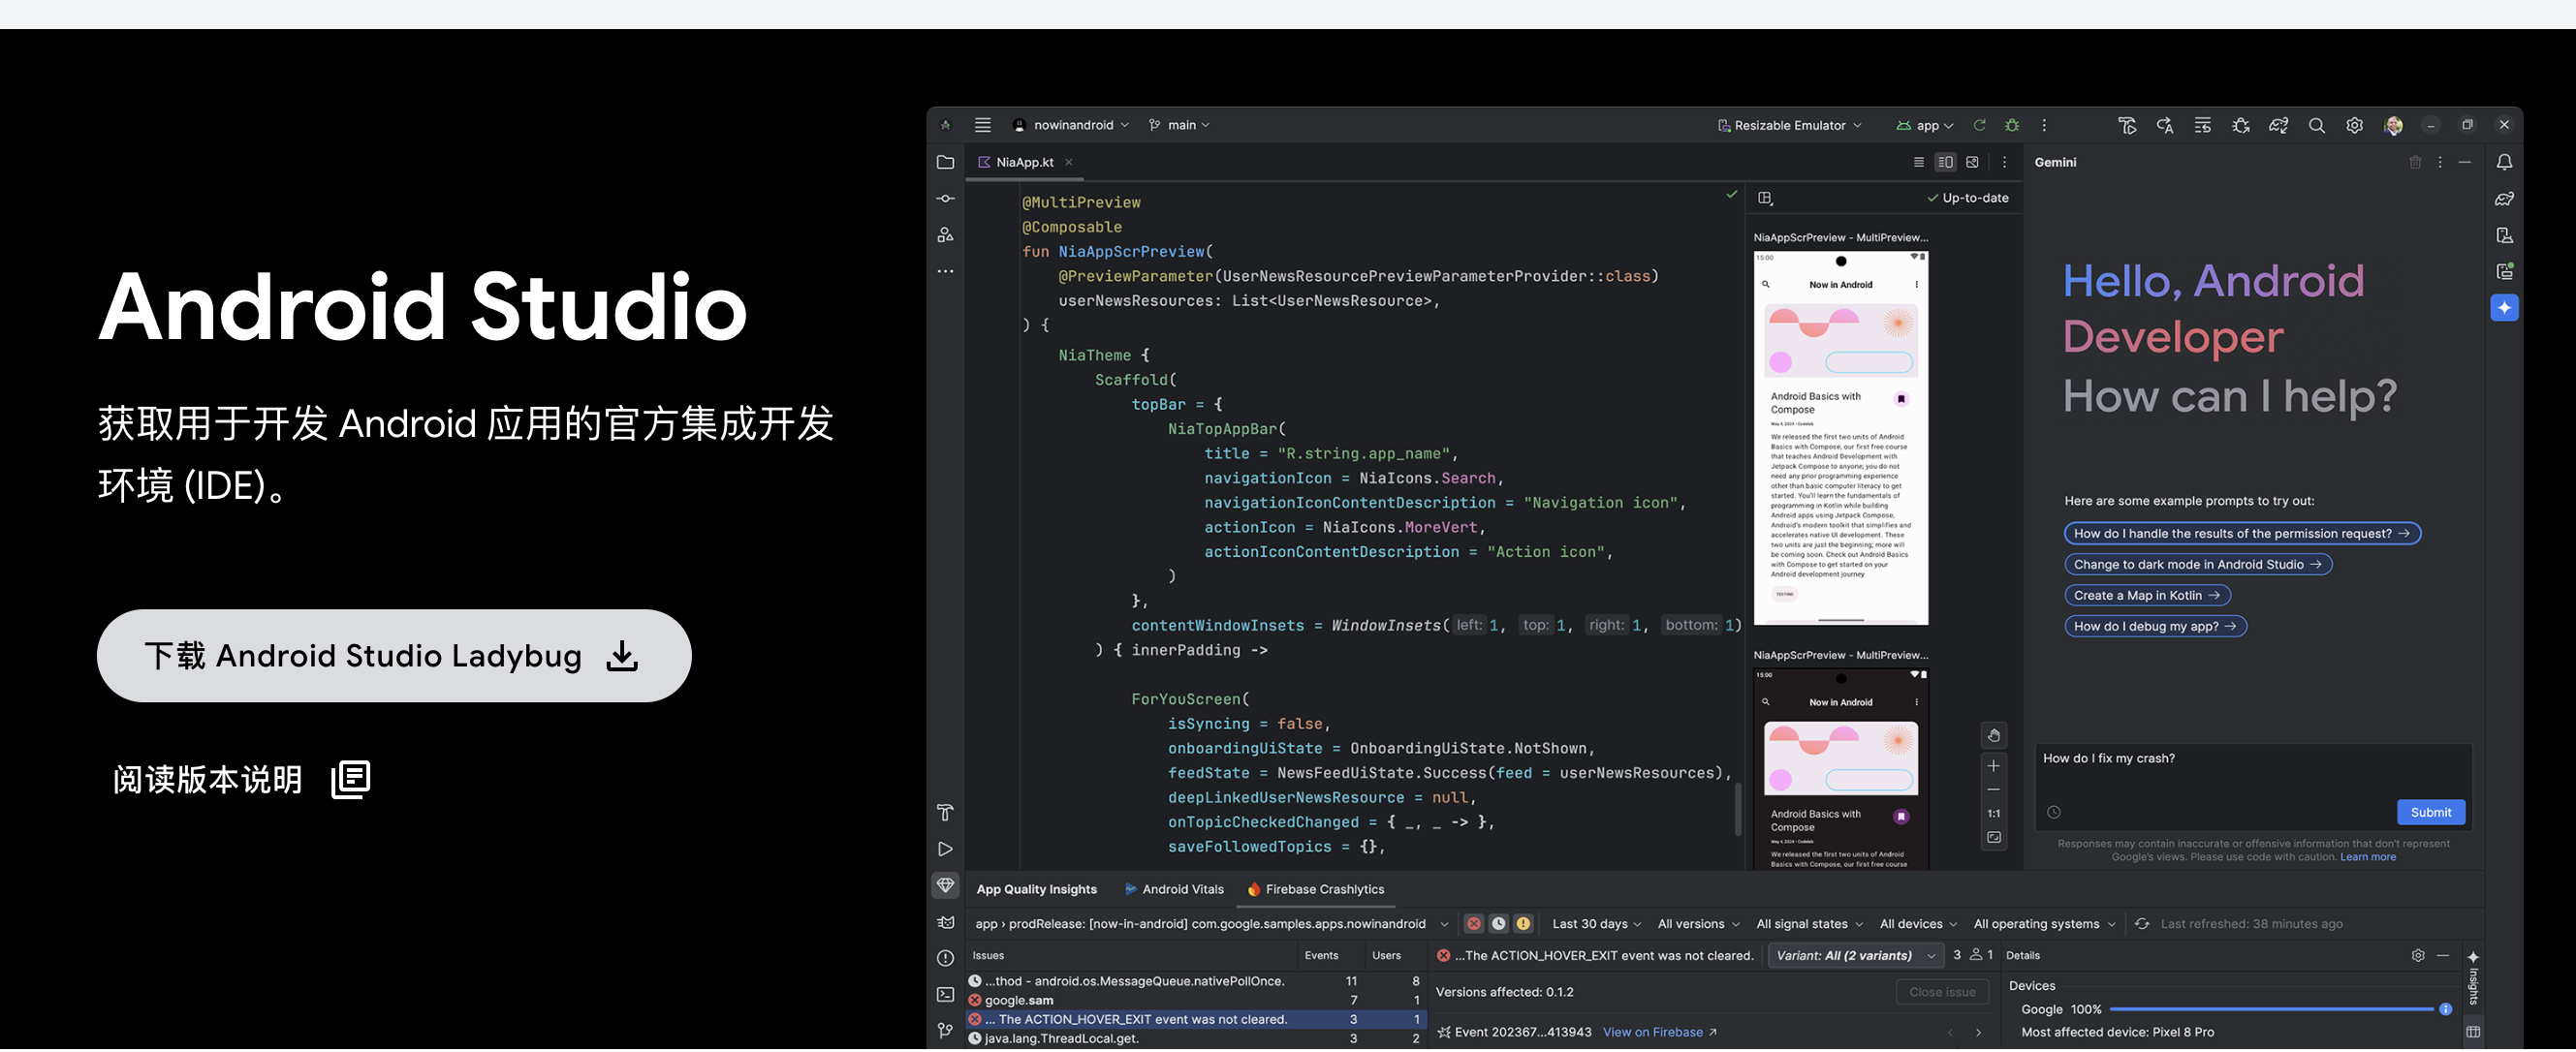Switch to the Firebase Crashlytics tab
The image size is (2576, 1052).
pyautogui.click(x=1315, y=889)
